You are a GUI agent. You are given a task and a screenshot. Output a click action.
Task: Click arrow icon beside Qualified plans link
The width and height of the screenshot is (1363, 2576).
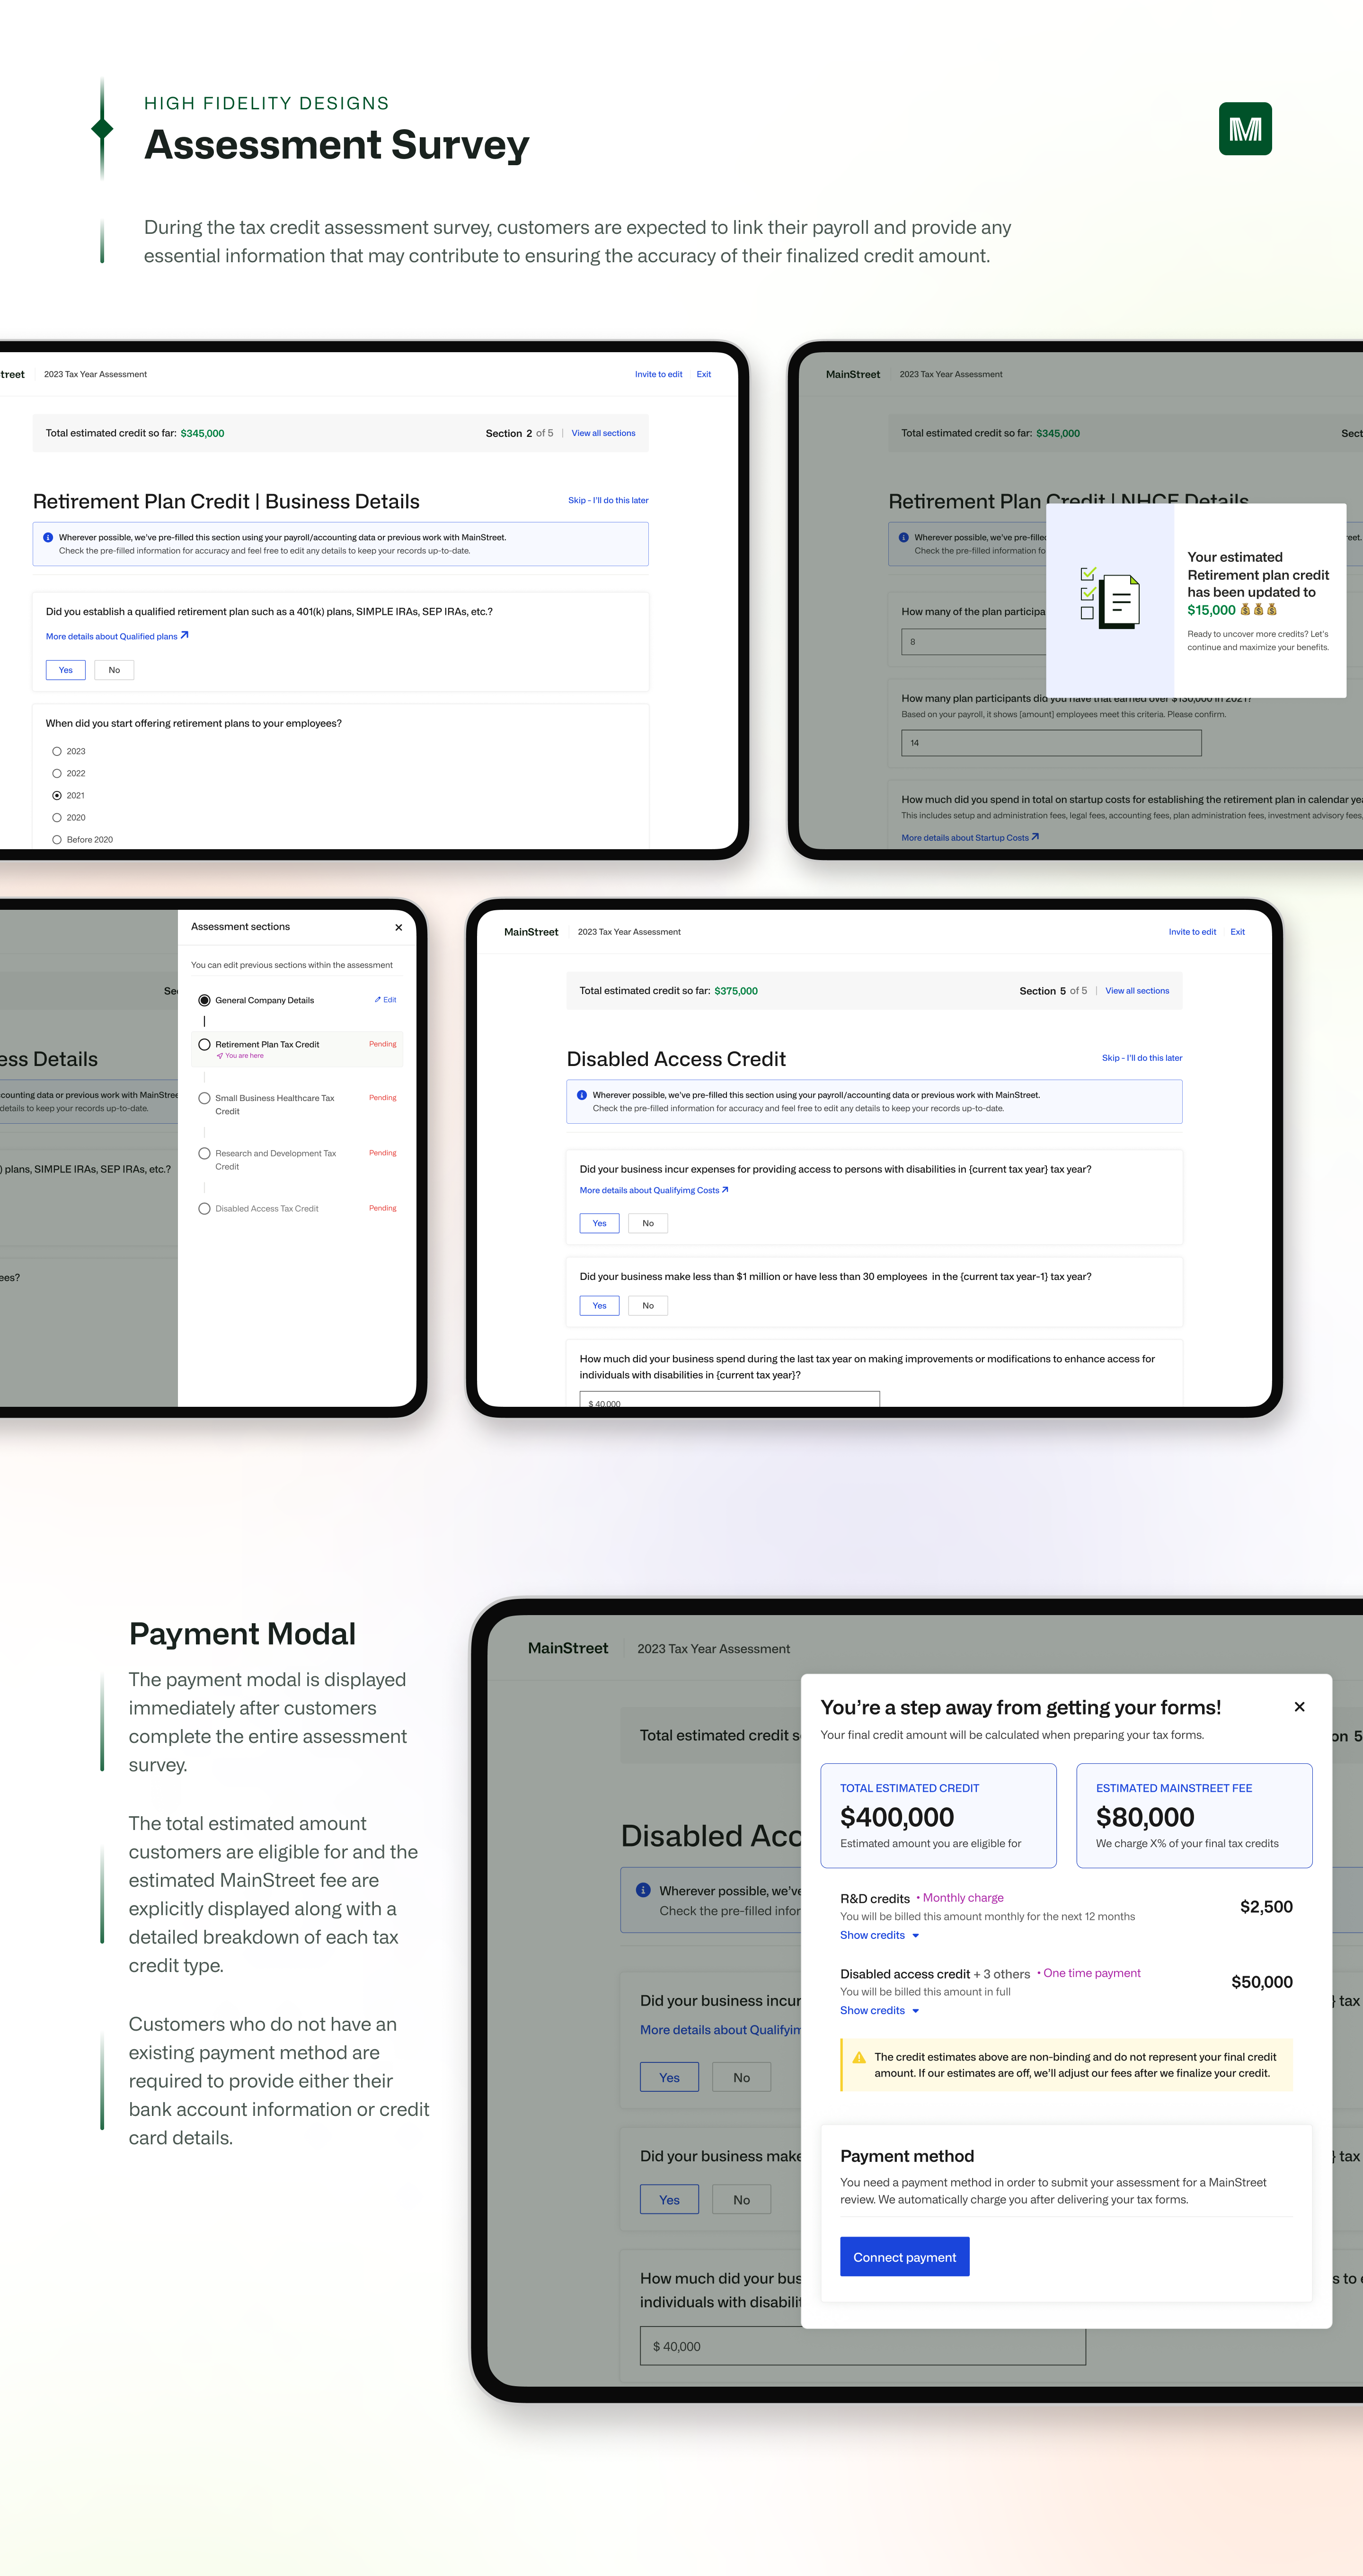click(x=185, y=635)
